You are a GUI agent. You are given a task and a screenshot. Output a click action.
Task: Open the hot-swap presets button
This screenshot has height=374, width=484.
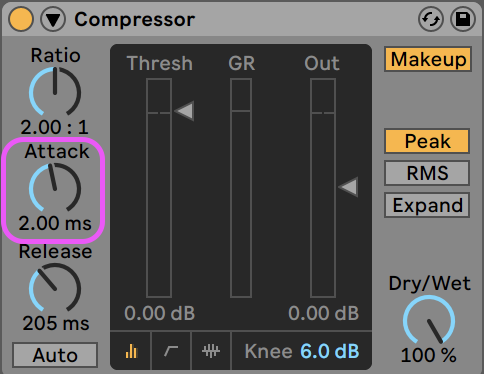[431, 19]
